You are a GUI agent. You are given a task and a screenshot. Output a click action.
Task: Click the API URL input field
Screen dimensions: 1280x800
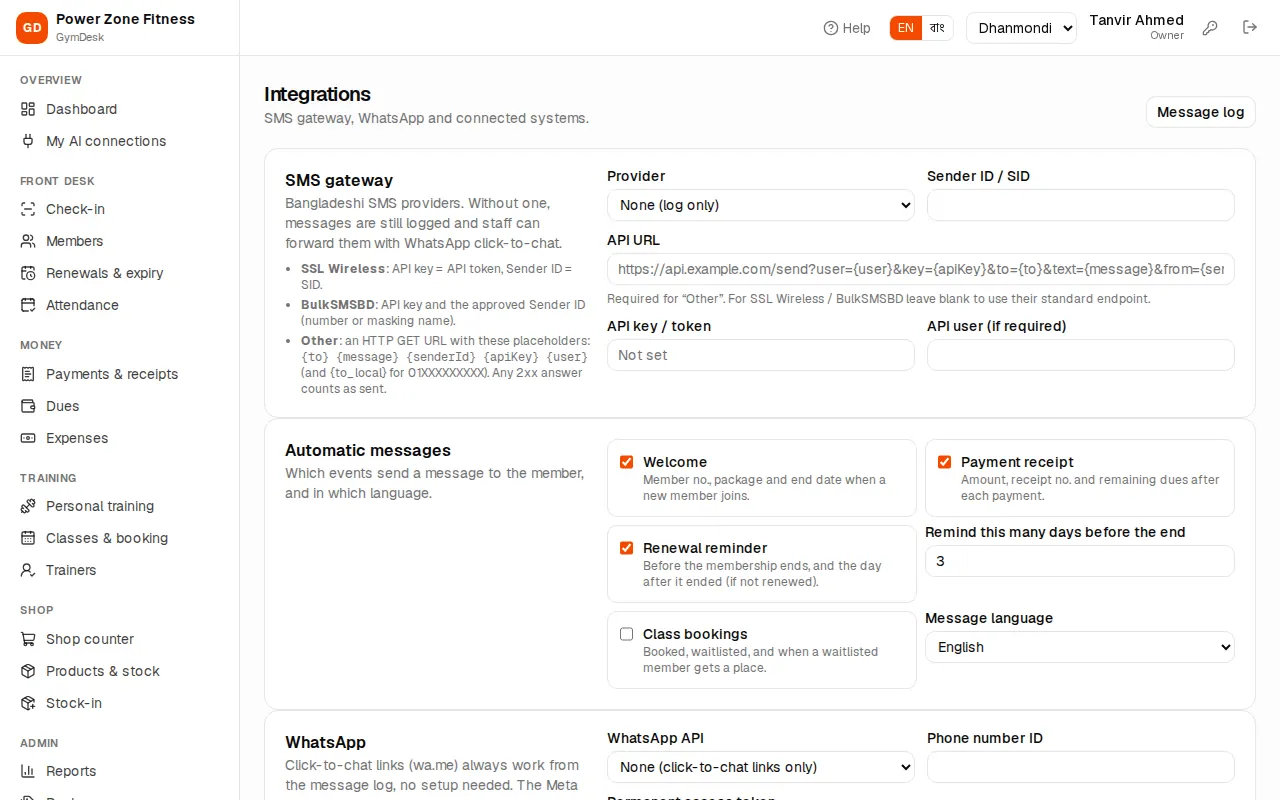click(x=921, y=269)
